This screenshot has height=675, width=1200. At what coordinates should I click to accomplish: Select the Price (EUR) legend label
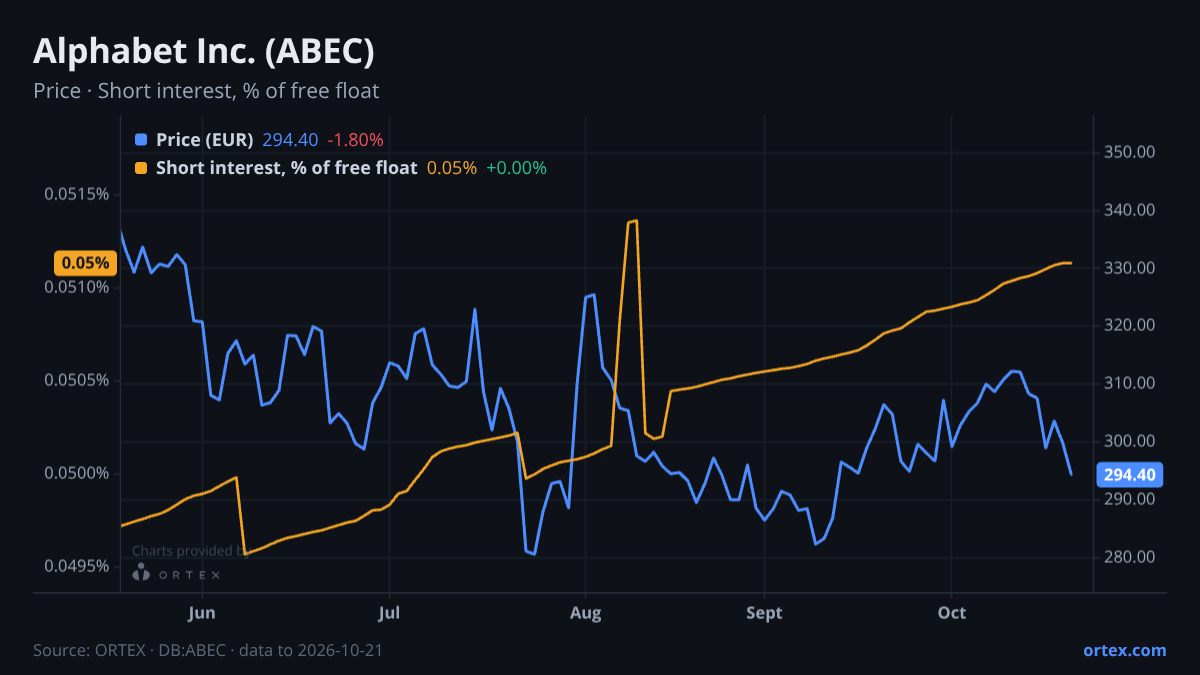[x=205, y=140]
